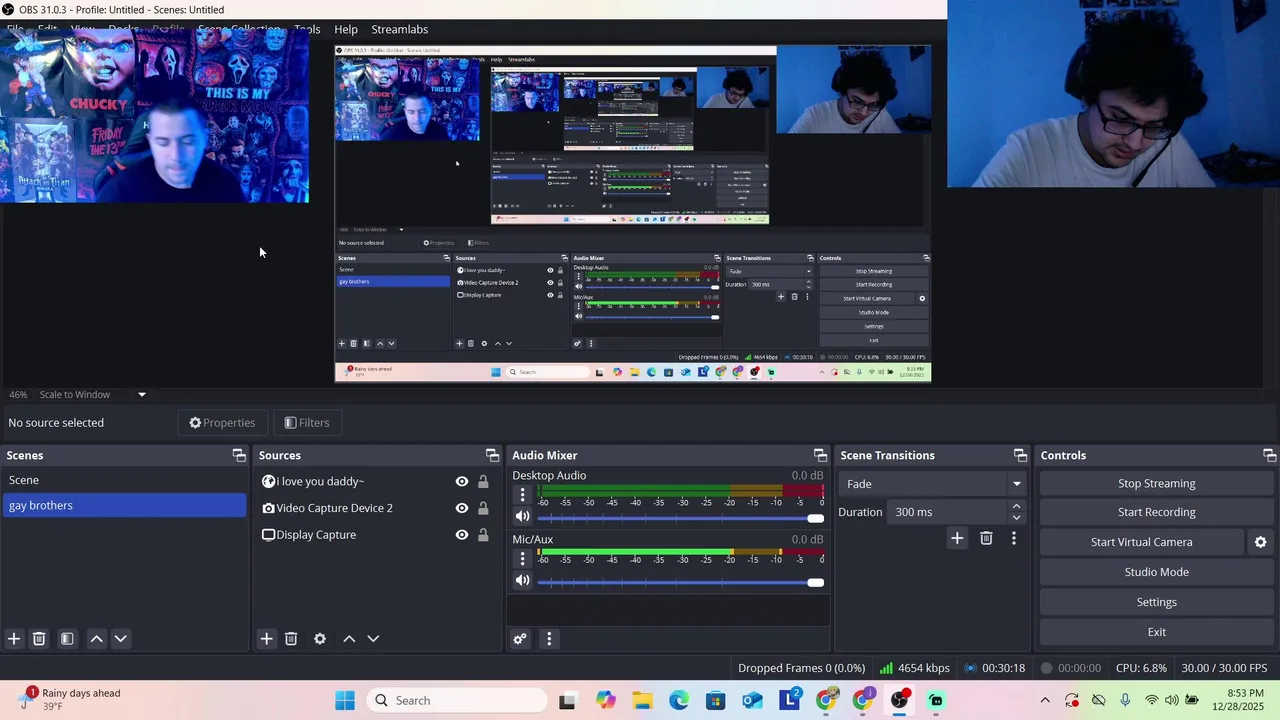Hide the Video Capture Device 2 source
The height and width of the screenshot is (720, 1280).
click(462, 508)
